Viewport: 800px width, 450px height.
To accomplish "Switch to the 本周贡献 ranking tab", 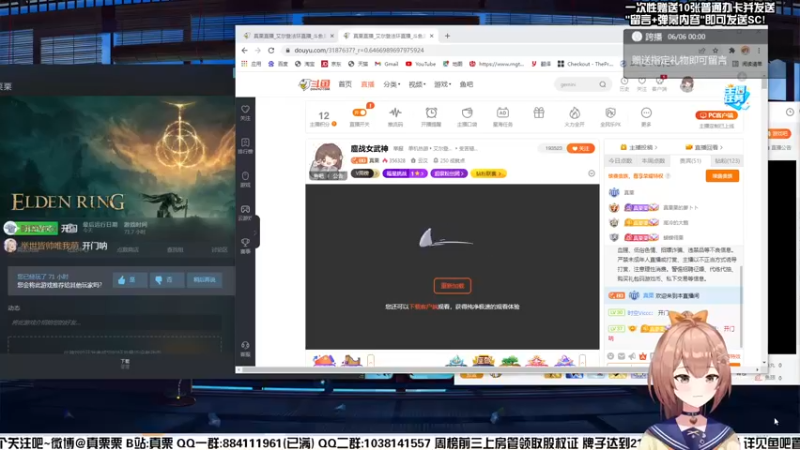I will tap(653, 161).
